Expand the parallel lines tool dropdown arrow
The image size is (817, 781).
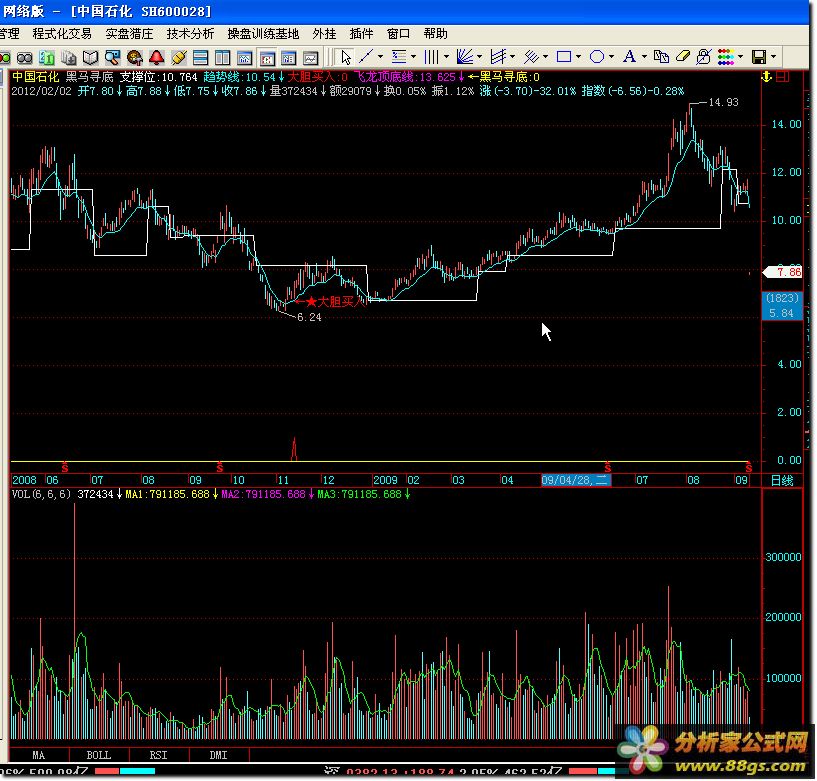[546, 57]
